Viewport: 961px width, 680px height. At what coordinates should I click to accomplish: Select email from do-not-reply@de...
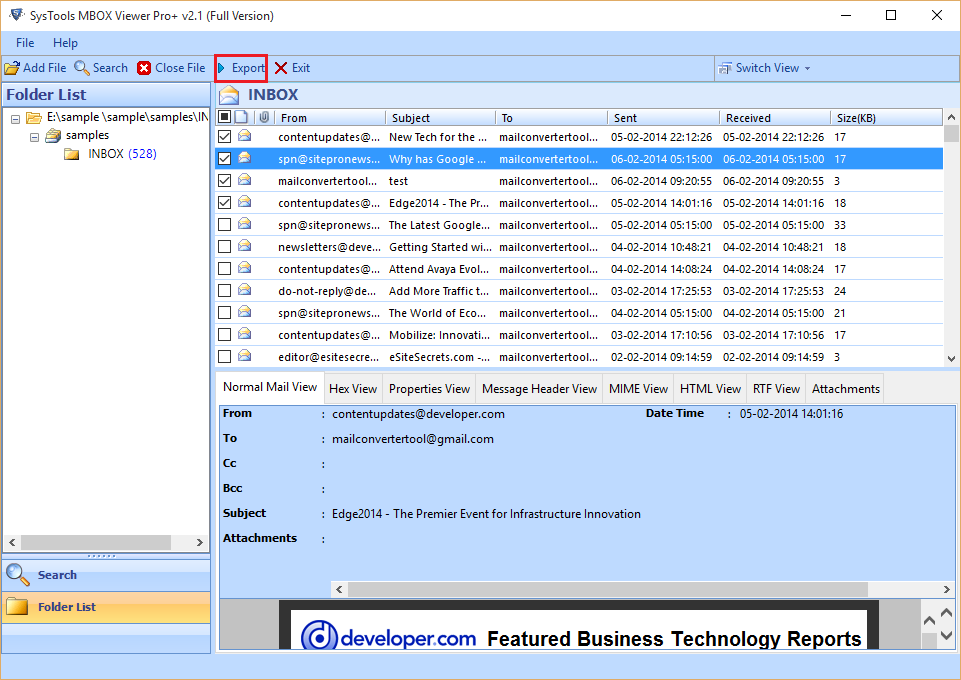tap(579, 291)
